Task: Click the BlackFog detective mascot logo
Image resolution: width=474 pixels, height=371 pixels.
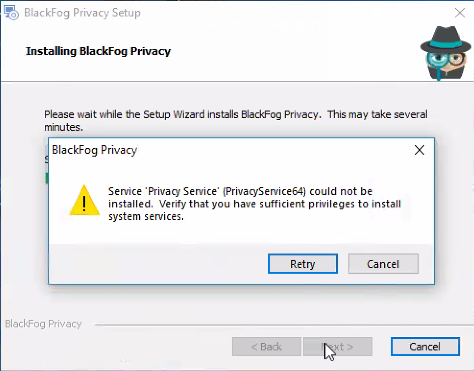Action: [x=446, y=53]
